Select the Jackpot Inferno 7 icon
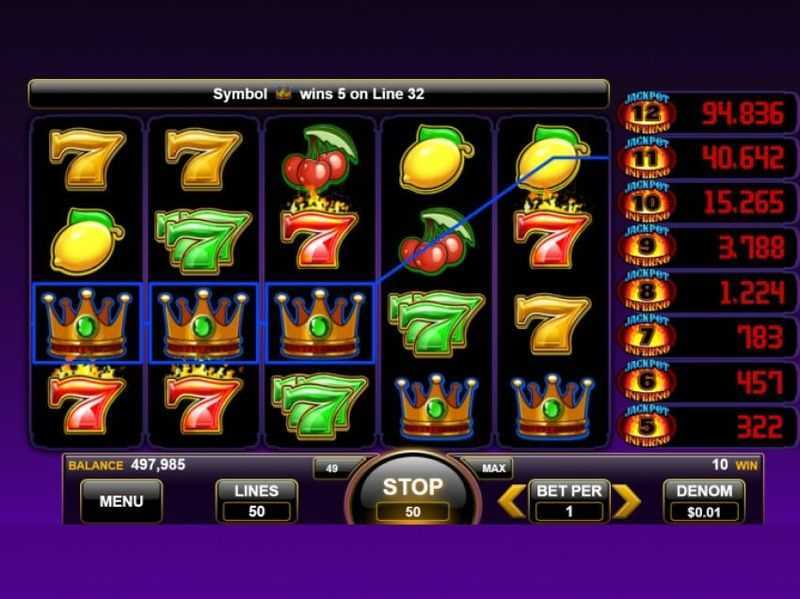The height and width of the screenshot is (599, 800). pos(646,336)
